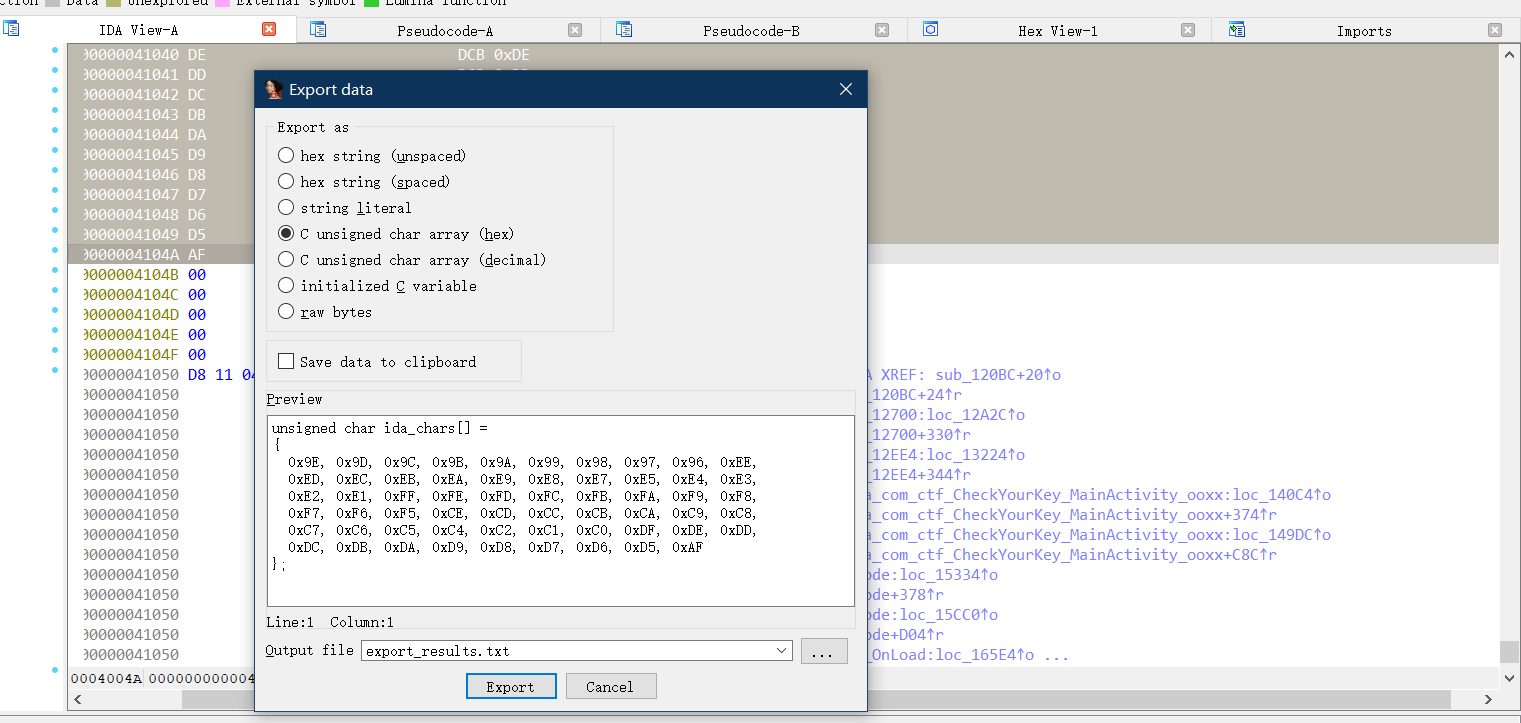Viewport: 1521px width, 723px height.
Task: Choose initialized C variable option
Action: [286, 286]
